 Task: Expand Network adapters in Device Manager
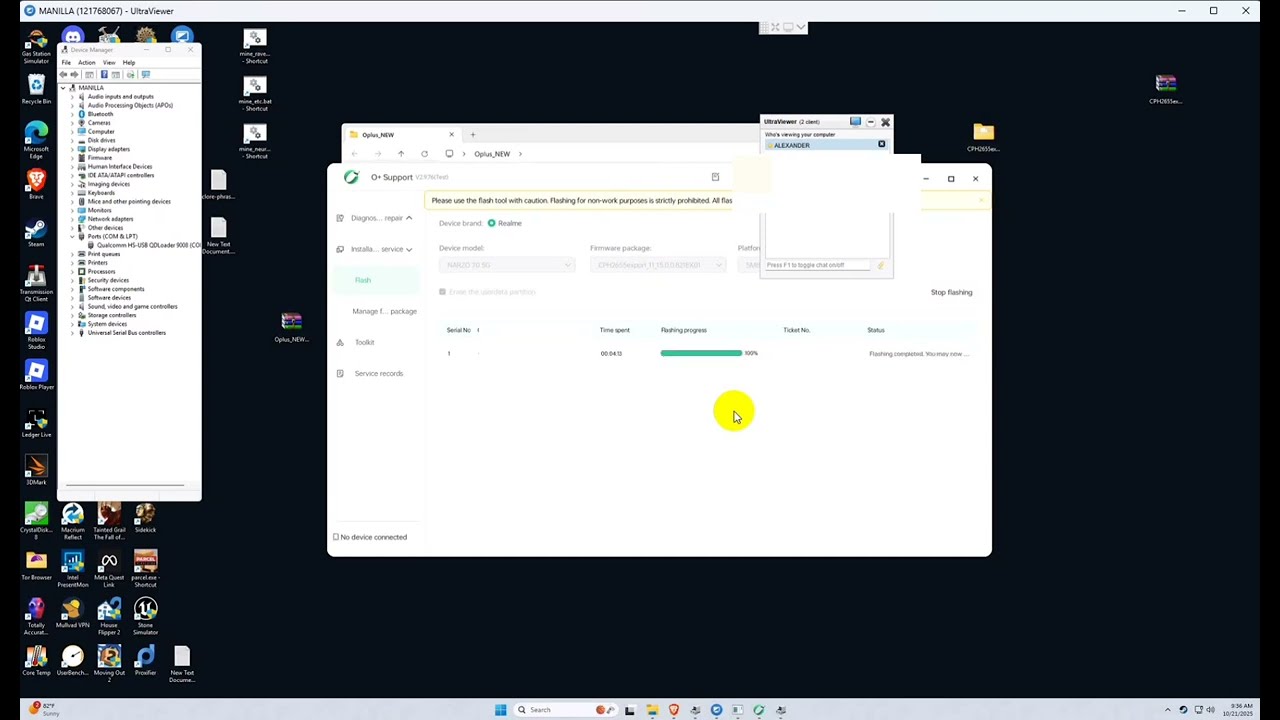click(72, 219)
